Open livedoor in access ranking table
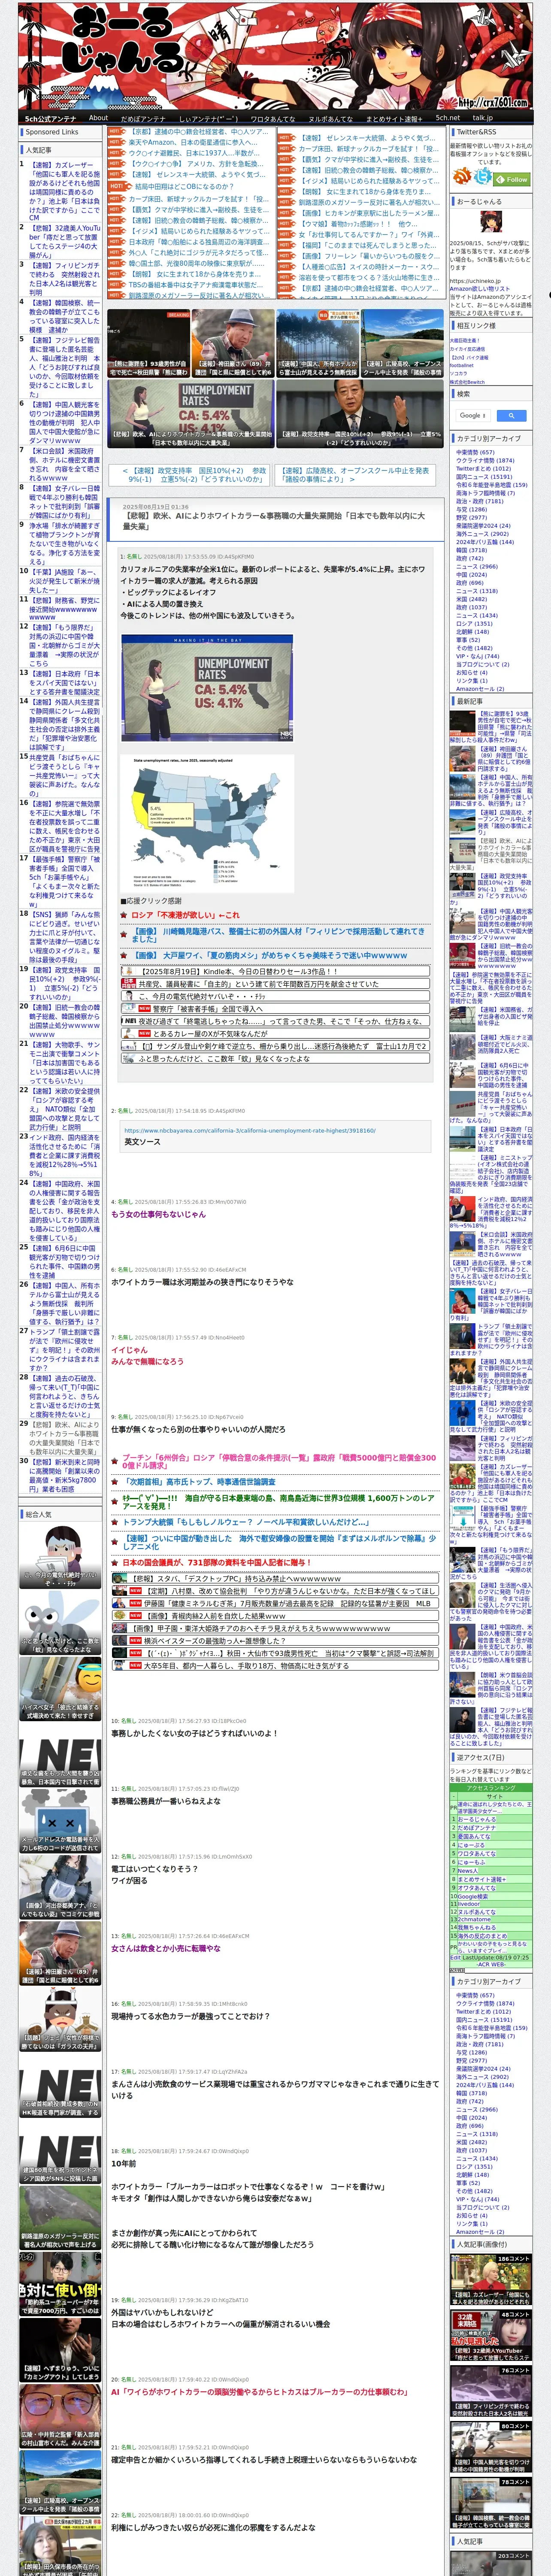Viewport: 551px width, 2576px height. point(468,1904)
